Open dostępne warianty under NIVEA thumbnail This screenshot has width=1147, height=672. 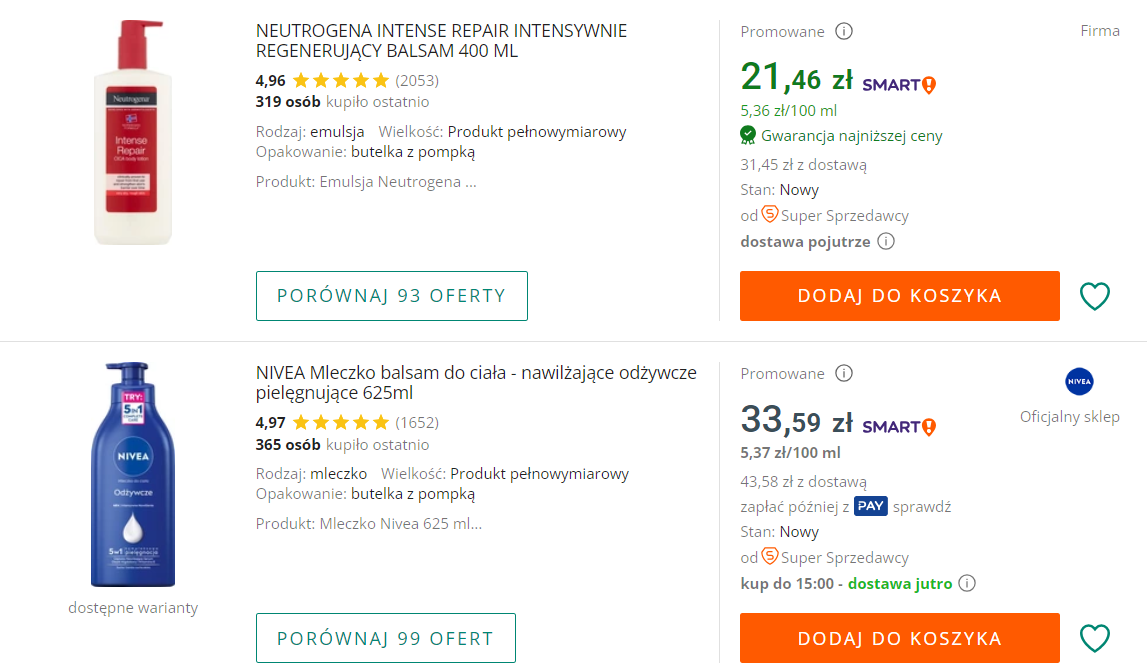click(133, 607)
